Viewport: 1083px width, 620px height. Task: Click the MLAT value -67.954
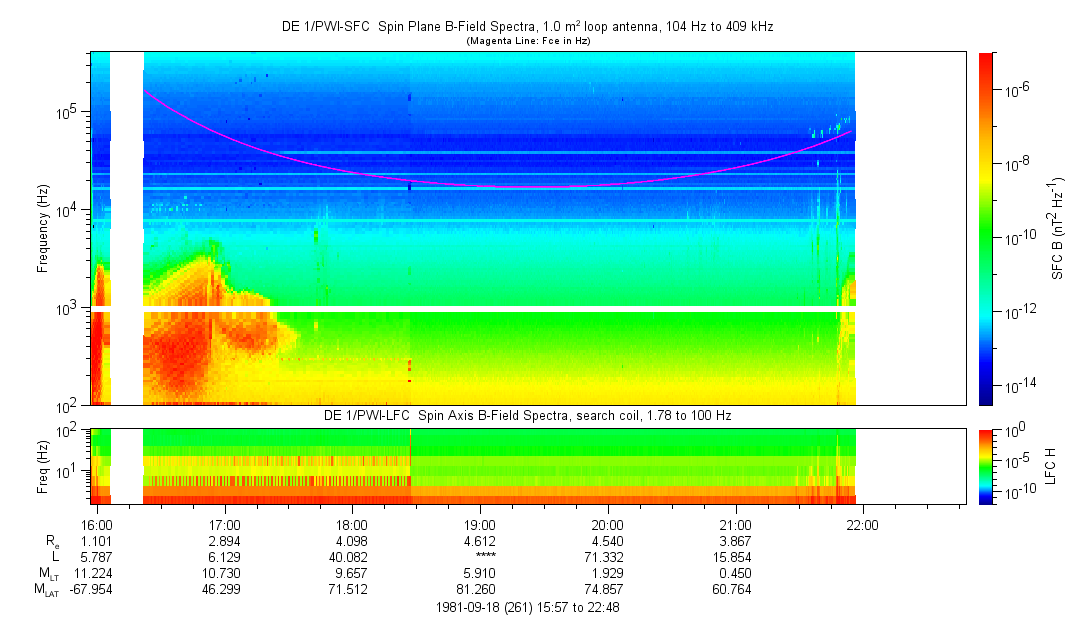[90, 590]
